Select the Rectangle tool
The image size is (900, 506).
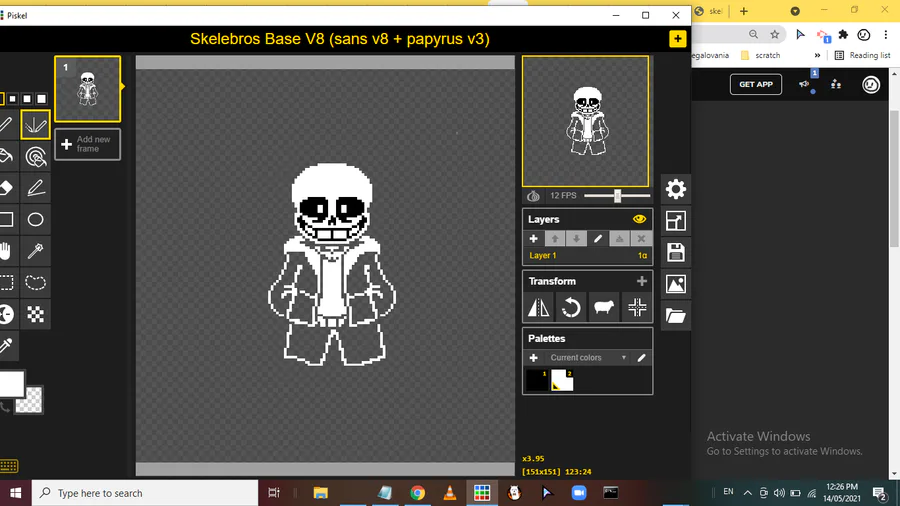[6, 219]
